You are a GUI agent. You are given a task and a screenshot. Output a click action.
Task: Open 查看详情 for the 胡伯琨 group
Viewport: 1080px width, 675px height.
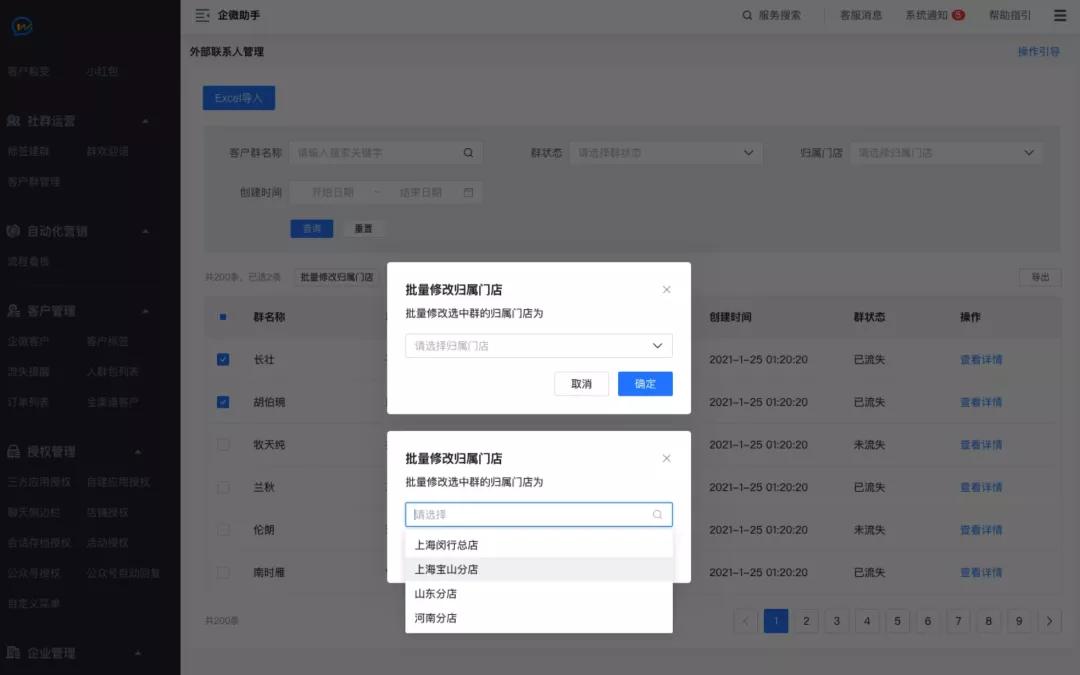[980, 402]
